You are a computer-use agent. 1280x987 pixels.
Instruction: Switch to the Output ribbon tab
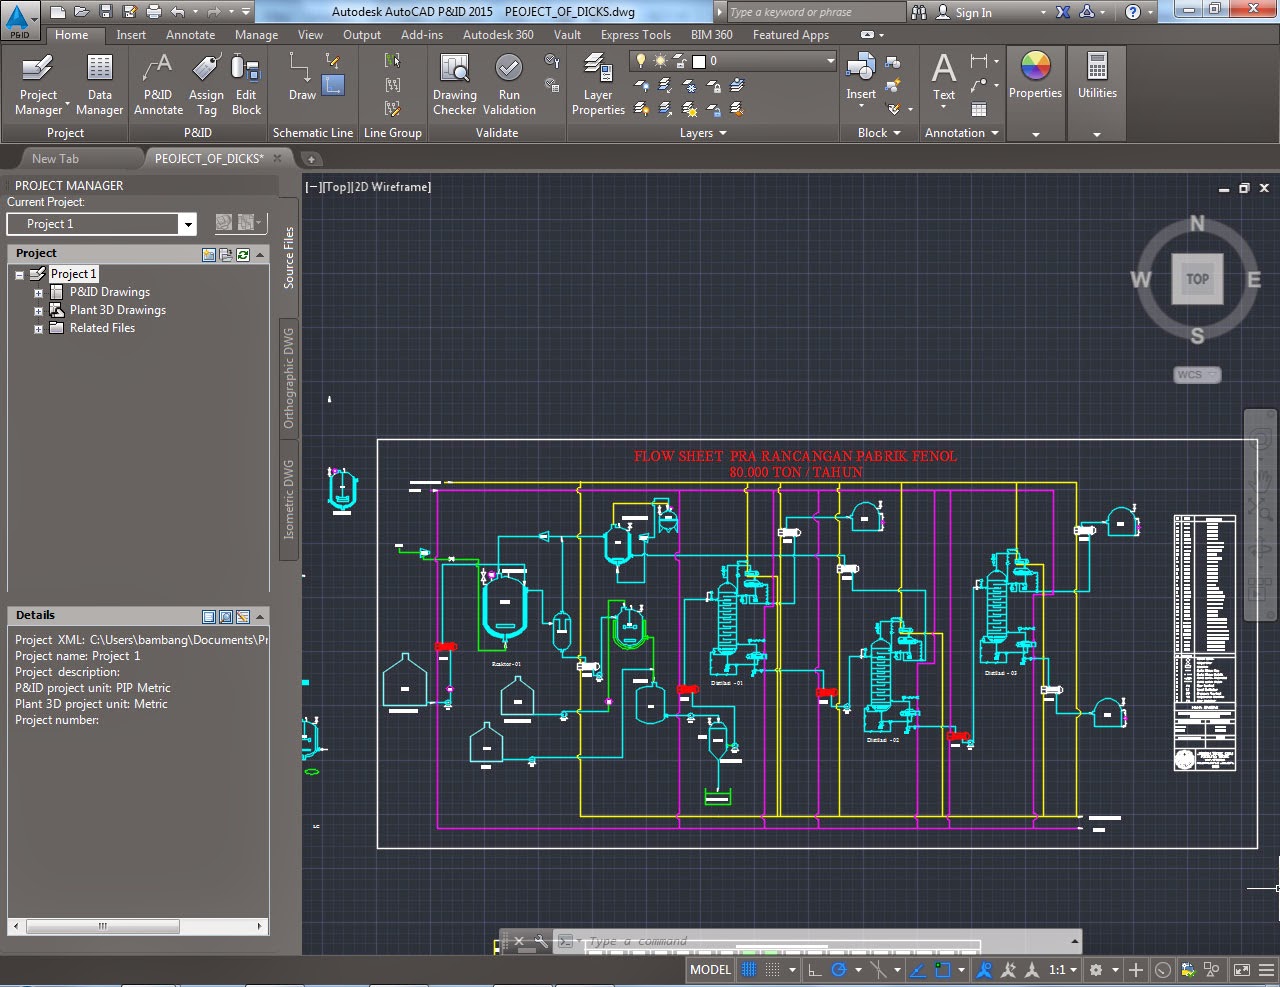361,35
